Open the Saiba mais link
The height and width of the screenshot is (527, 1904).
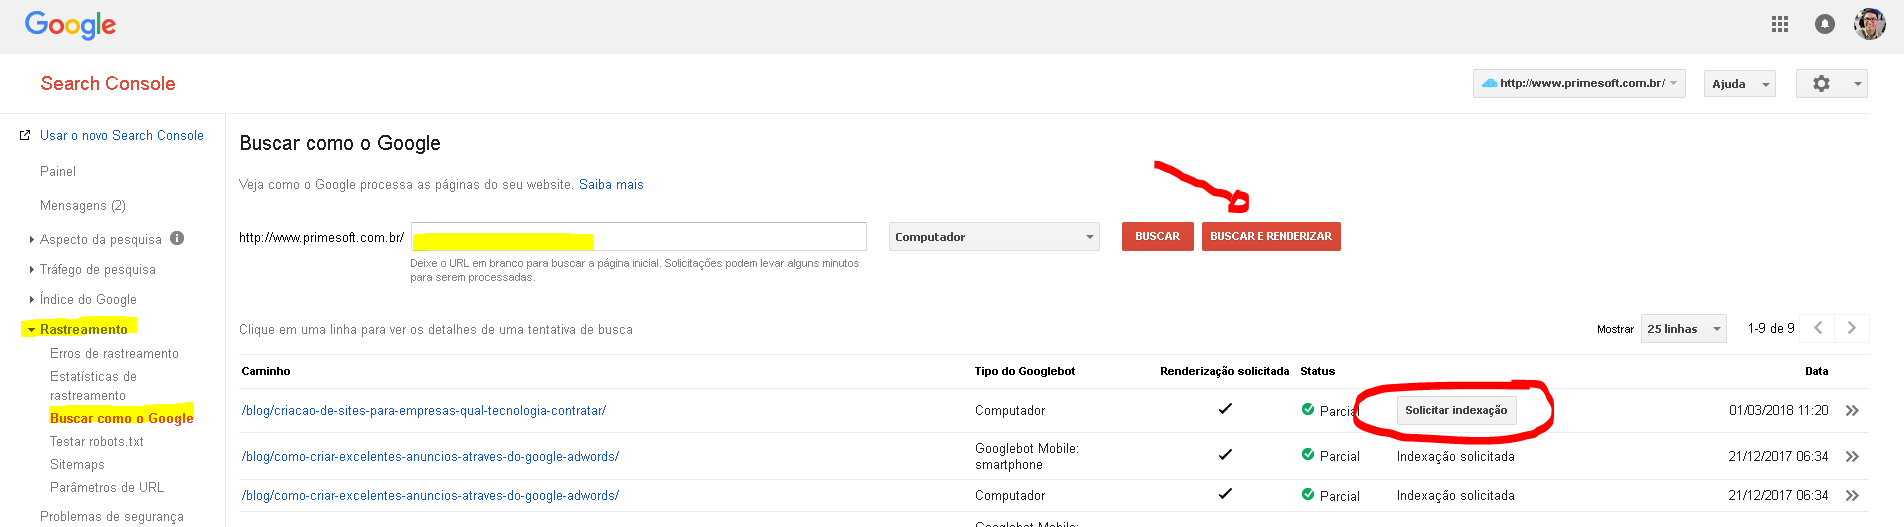click(x=611, y=185)
